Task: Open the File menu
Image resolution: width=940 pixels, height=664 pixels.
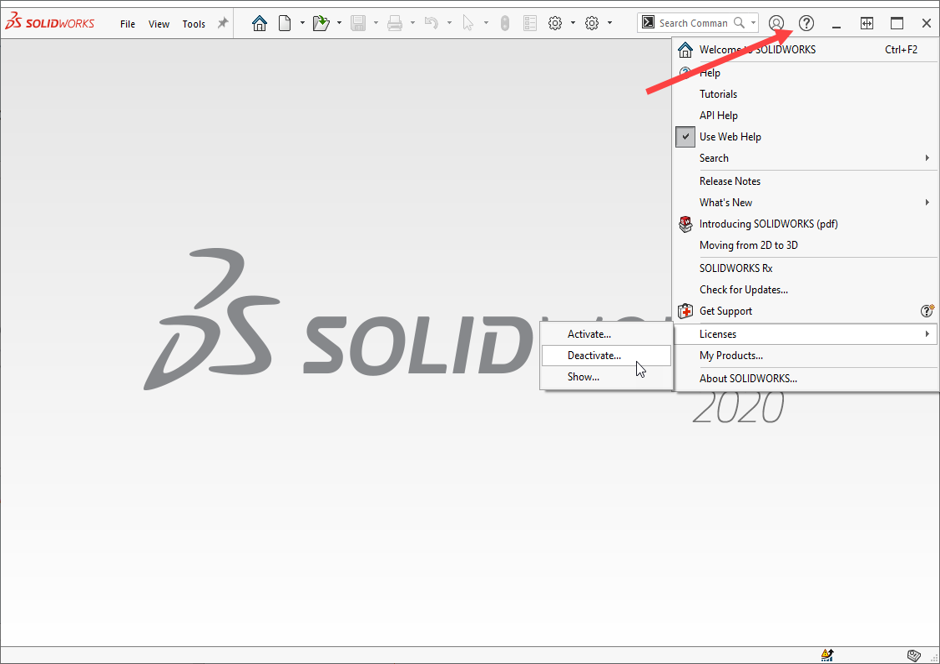Action: (x=128, y=24)
